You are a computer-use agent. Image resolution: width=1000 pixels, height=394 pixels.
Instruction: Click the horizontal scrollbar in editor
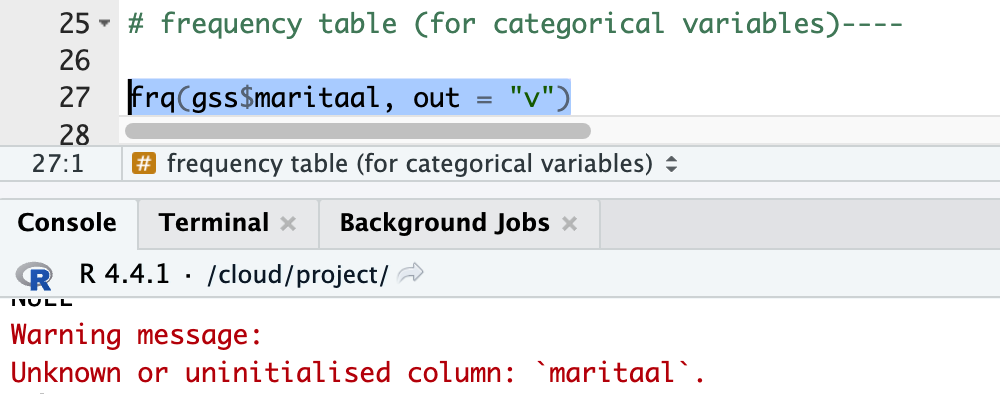coord(358,131)
